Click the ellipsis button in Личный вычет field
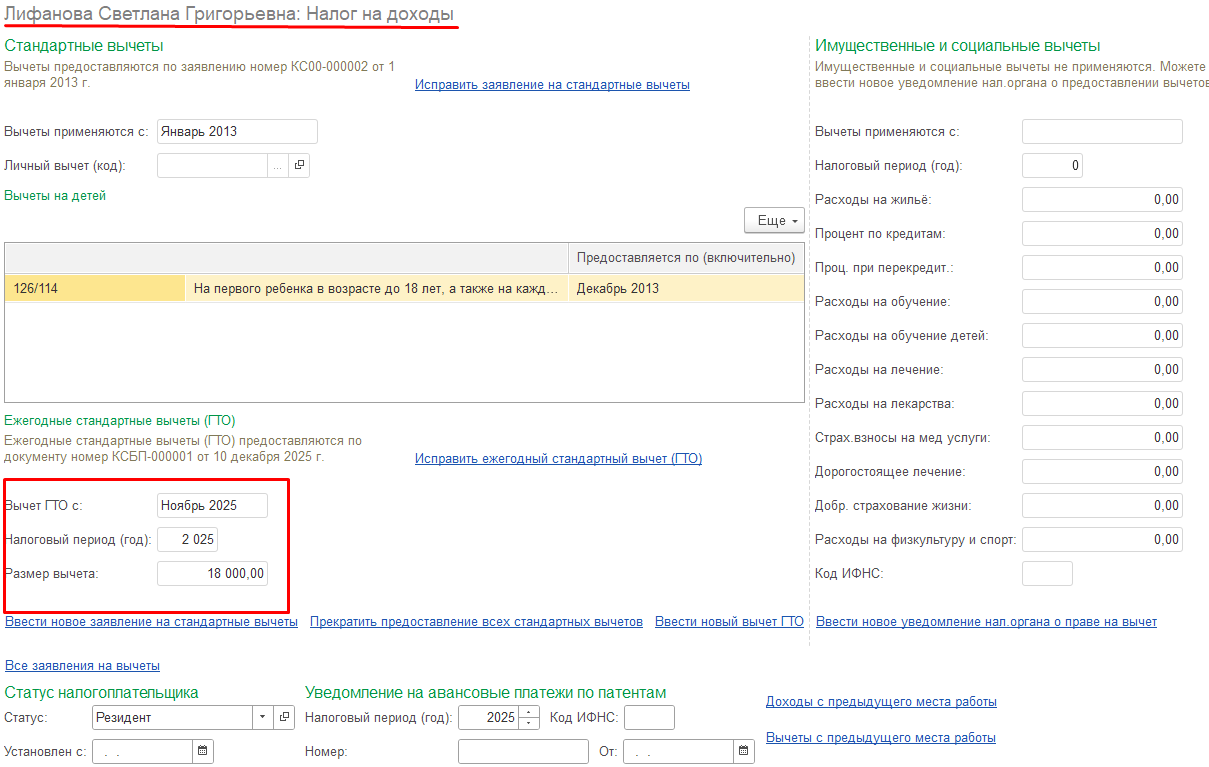Viewport: 1209px width, 767px height. (x=278, y=166)
